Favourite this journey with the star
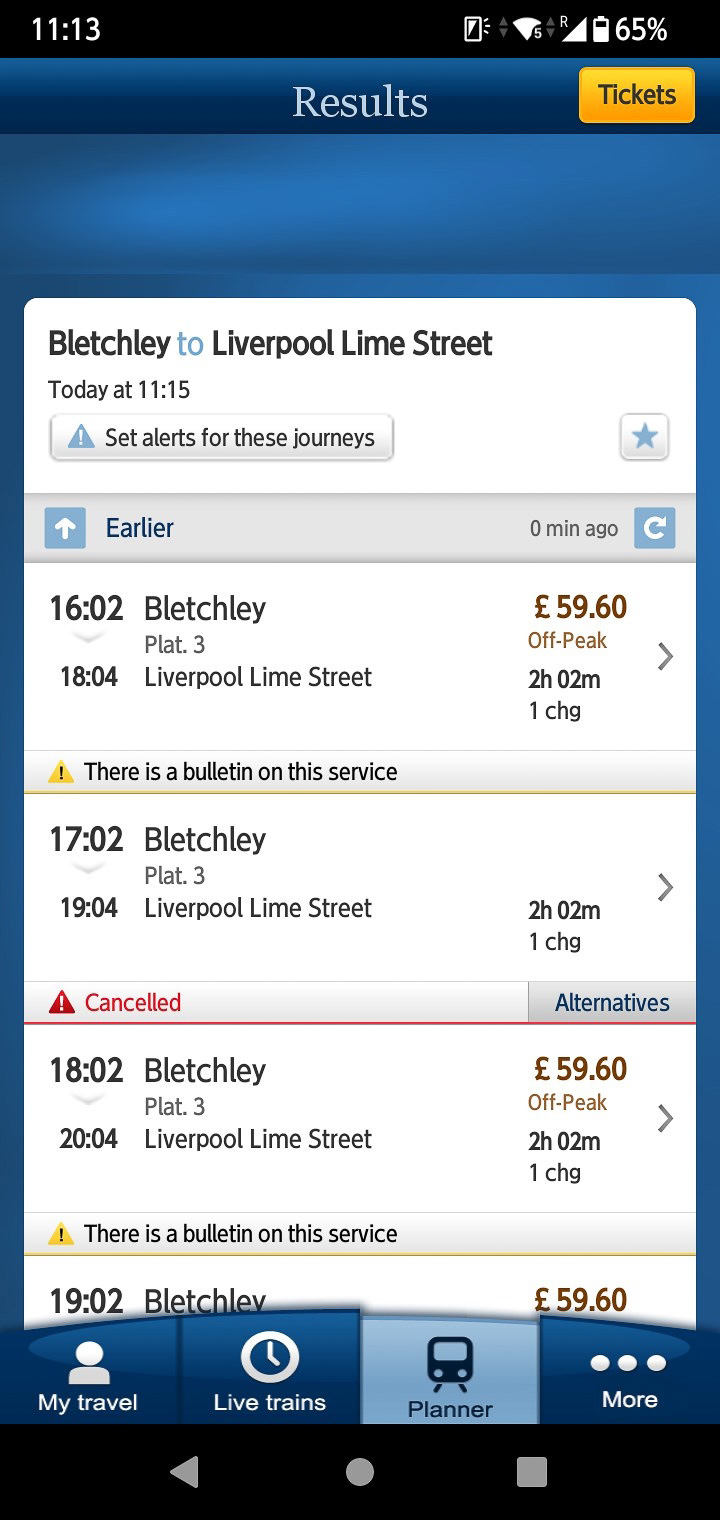The image size is (720, 1520). click(x=644, y=437)
